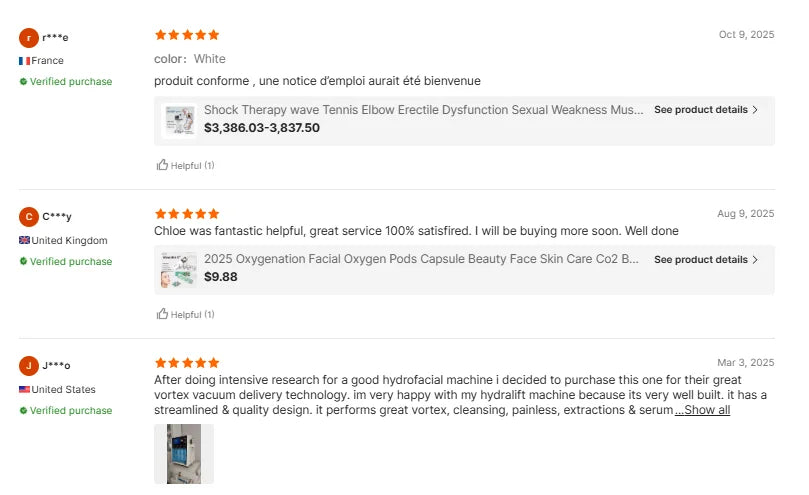Open the chevron next to Shock Therapy details
This screenshot has width=809, height=495.
coord(755,110)
